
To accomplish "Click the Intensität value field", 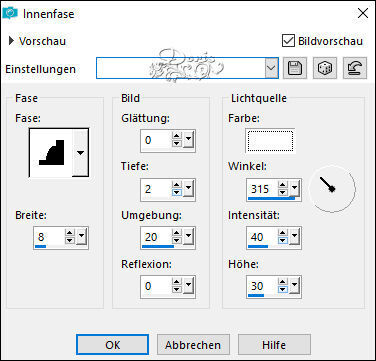I will 263,237.
